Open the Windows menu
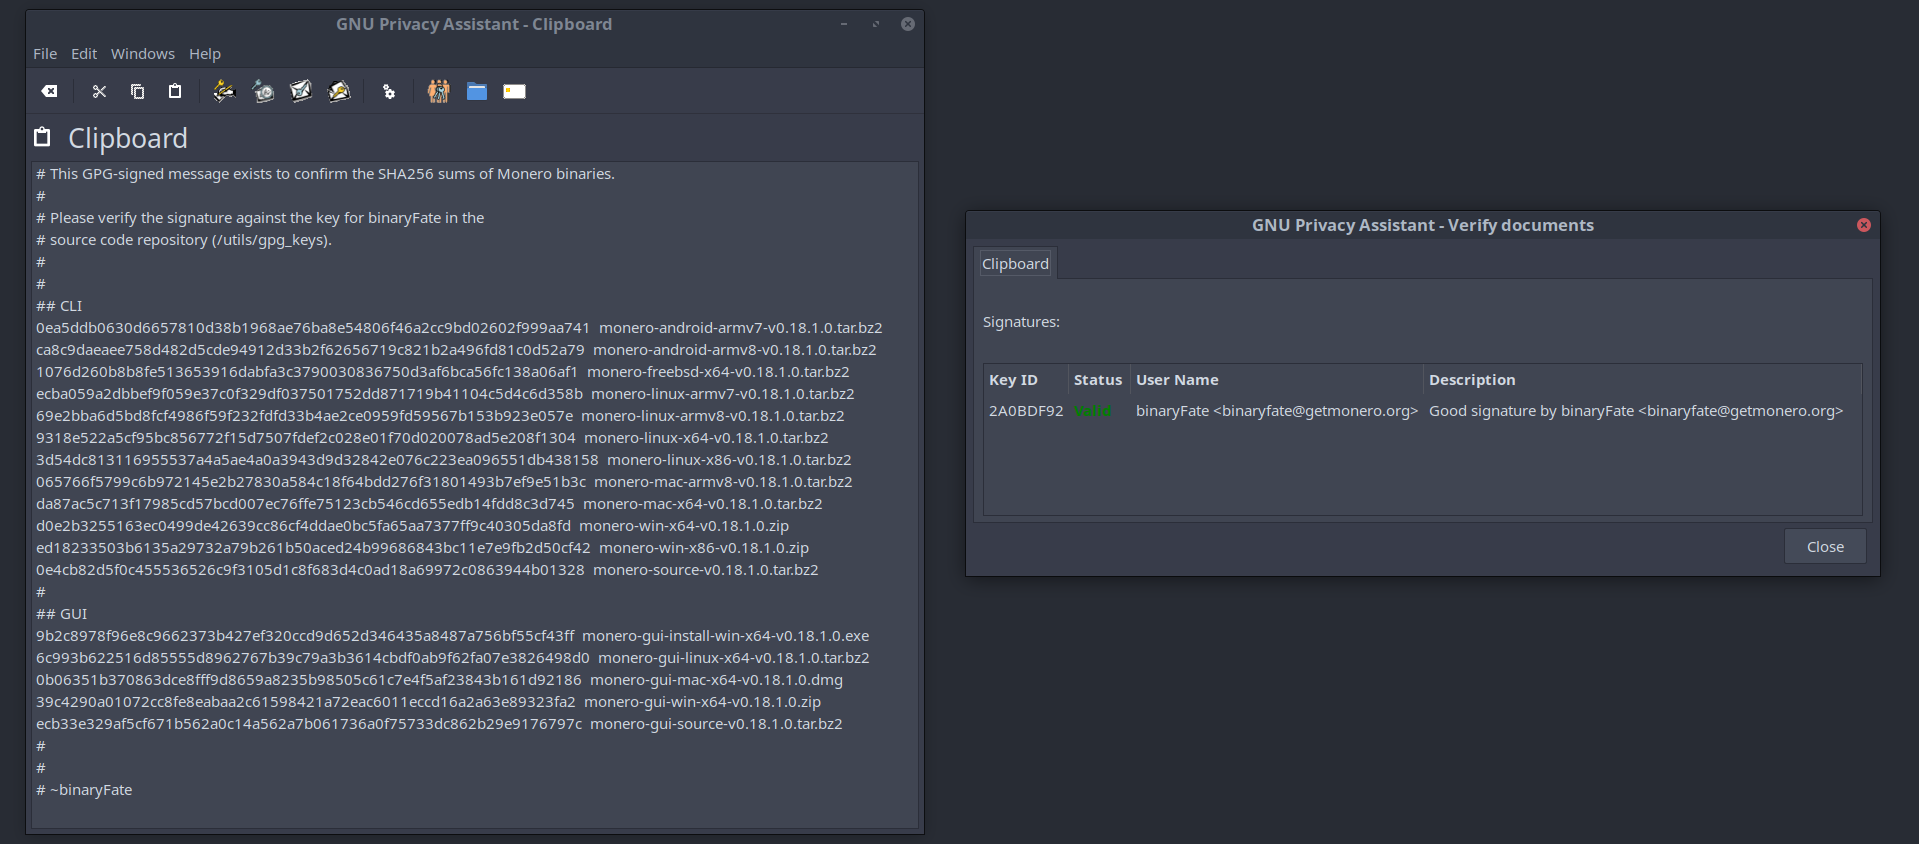 143,54
